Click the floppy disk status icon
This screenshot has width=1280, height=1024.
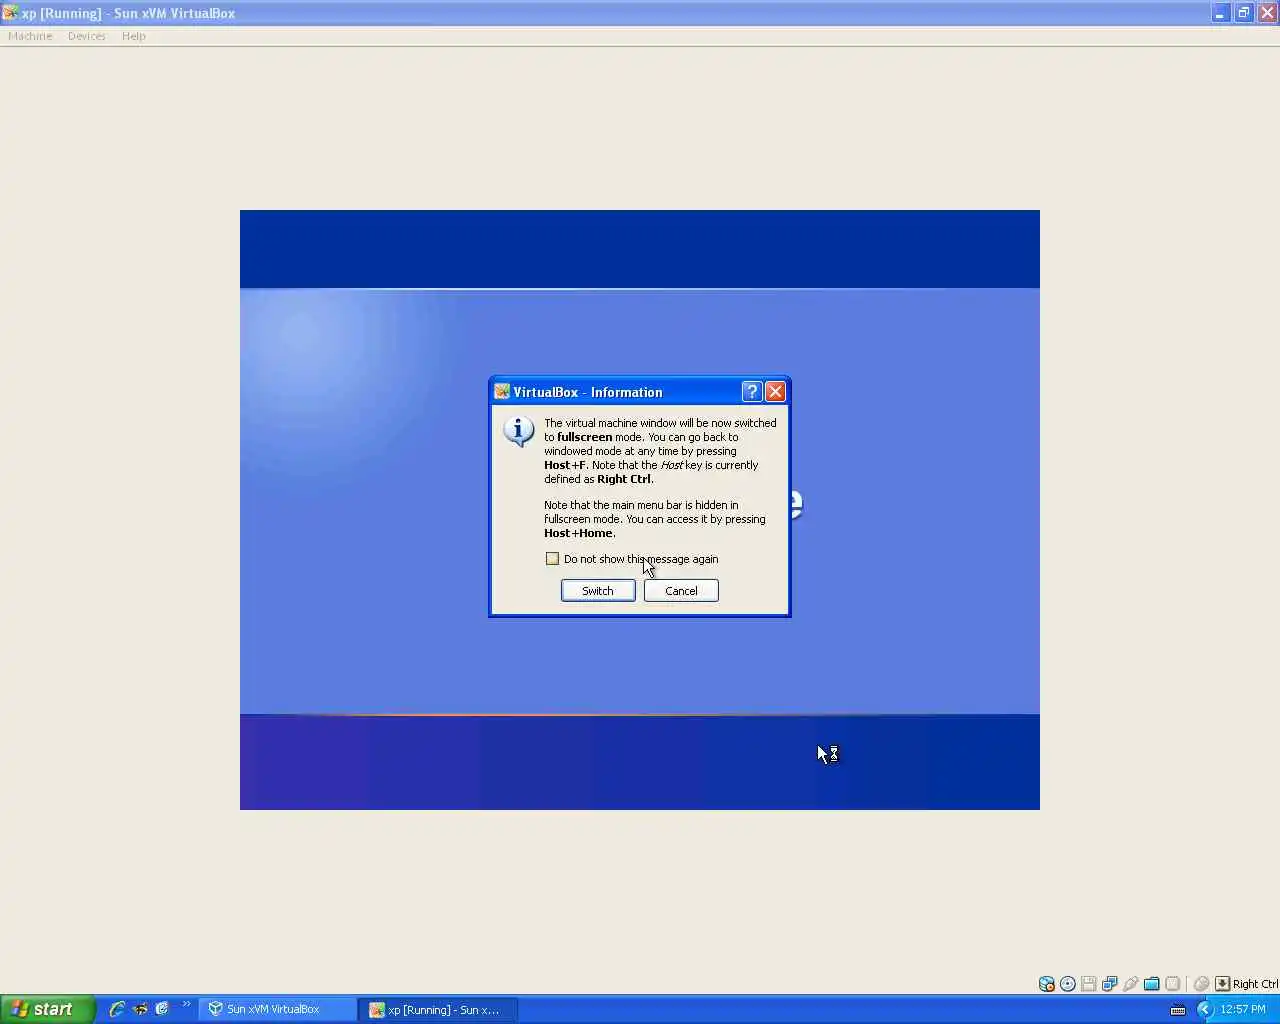tap(1089, 984)
